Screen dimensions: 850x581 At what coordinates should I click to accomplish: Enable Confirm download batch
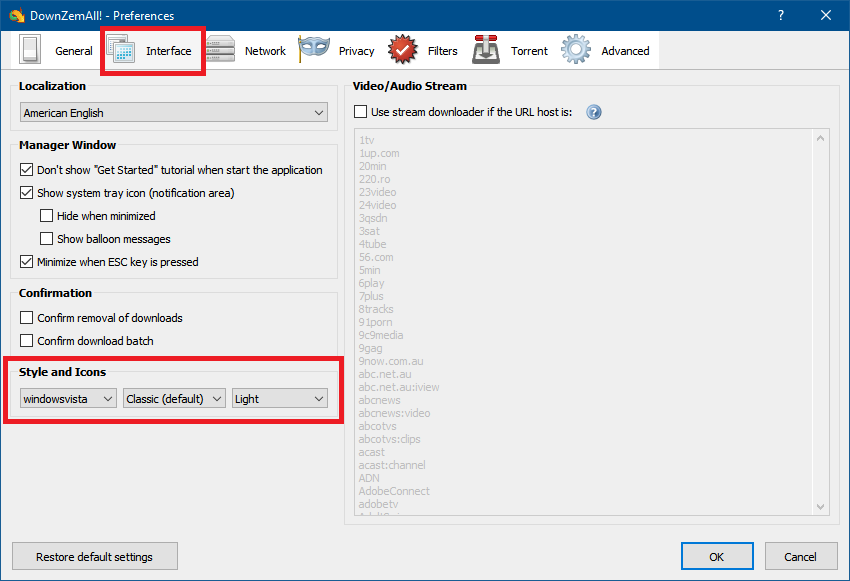[x=27, y=340]
